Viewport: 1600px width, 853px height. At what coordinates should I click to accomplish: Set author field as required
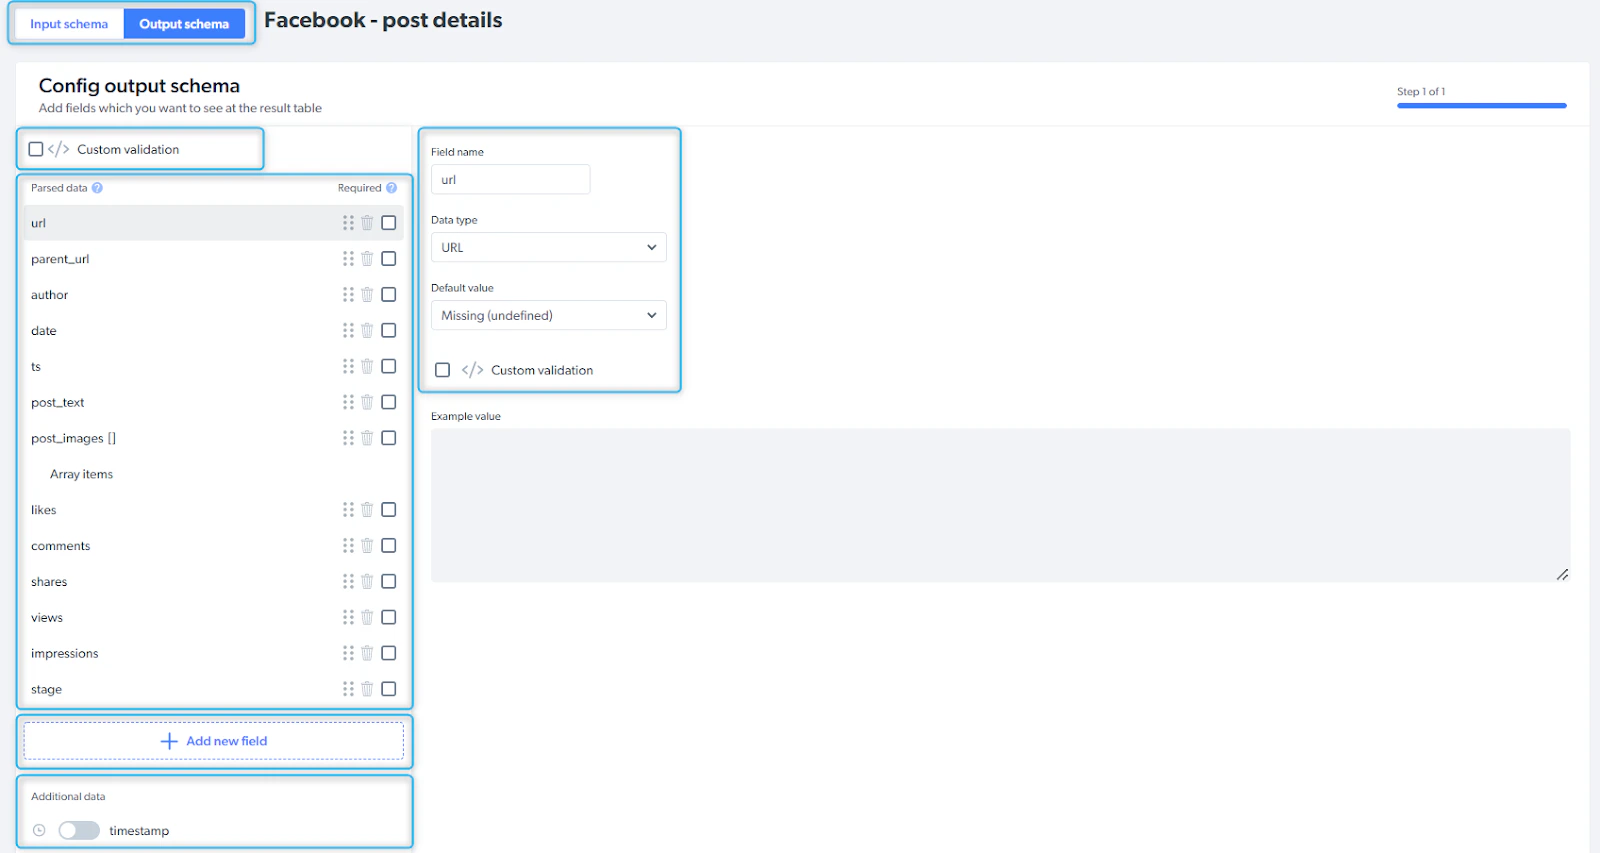tap(389, 295)
